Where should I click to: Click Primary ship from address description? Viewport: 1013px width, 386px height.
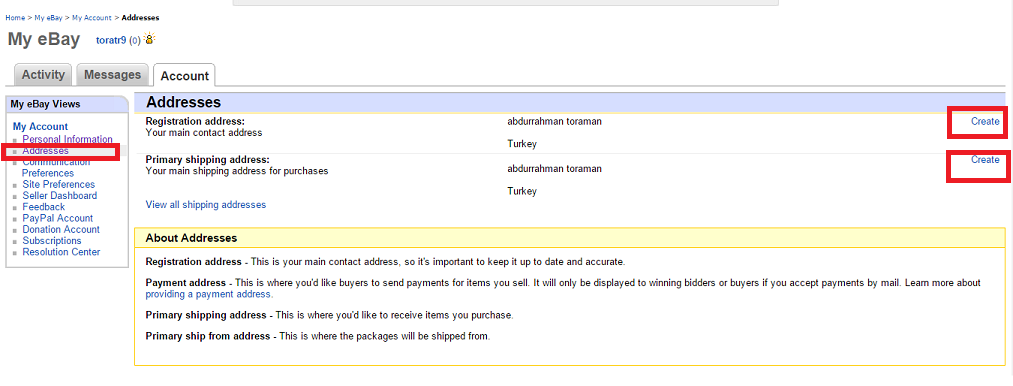318,336
